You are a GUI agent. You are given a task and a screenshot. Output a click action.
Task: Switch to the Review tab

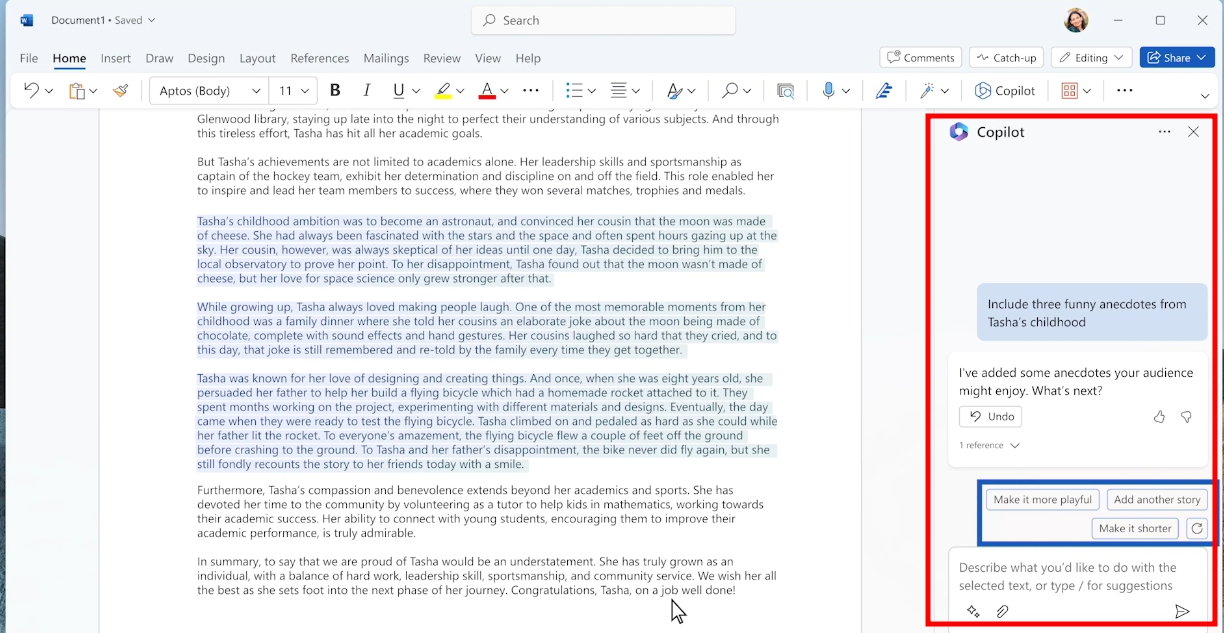442,58
